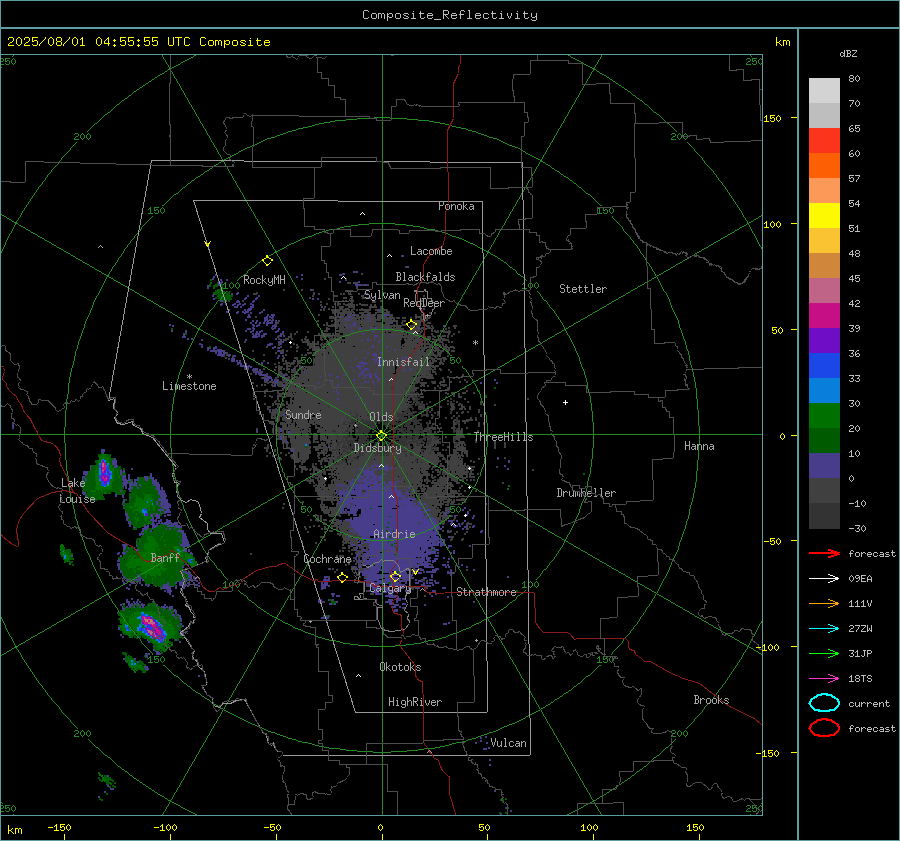Pick the bright yellow 54 dBZ swatch
Image resolution: width=900 pixels, height=841 pixels.
tap(824, 216)
